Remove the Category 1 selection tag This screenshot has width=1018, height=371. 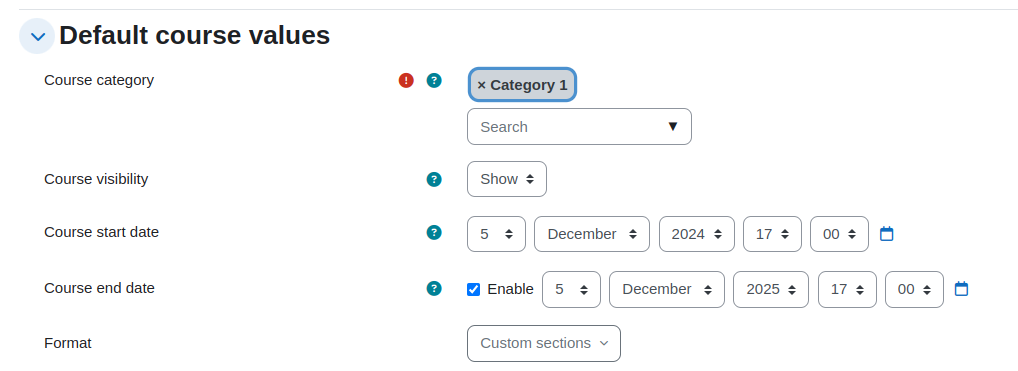(522, 85)
